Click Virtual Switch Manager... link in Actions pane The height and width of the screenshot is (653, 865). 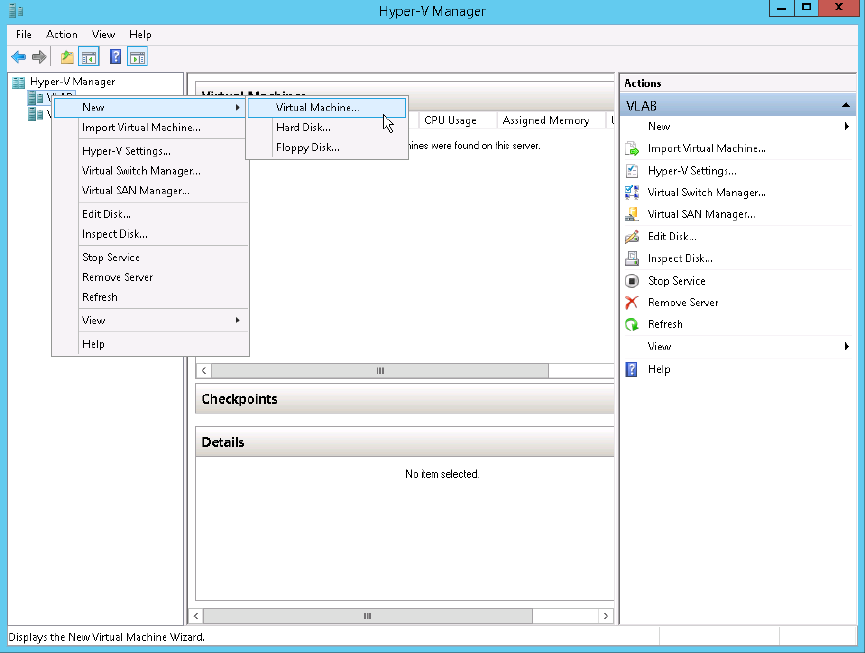706,192
